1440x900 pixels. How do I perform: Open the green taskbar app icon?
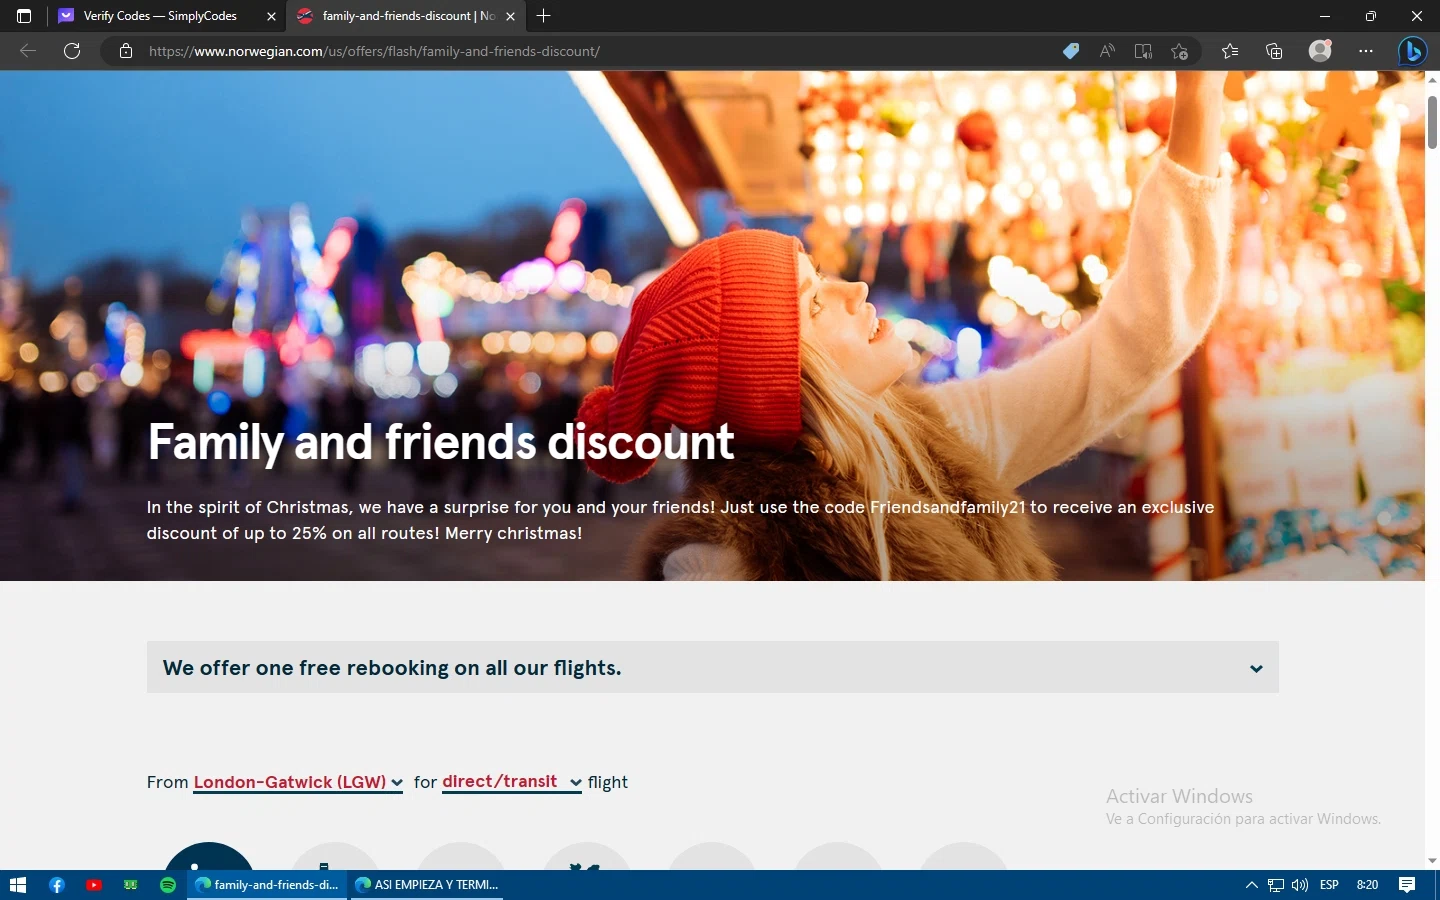coord(131,885)
